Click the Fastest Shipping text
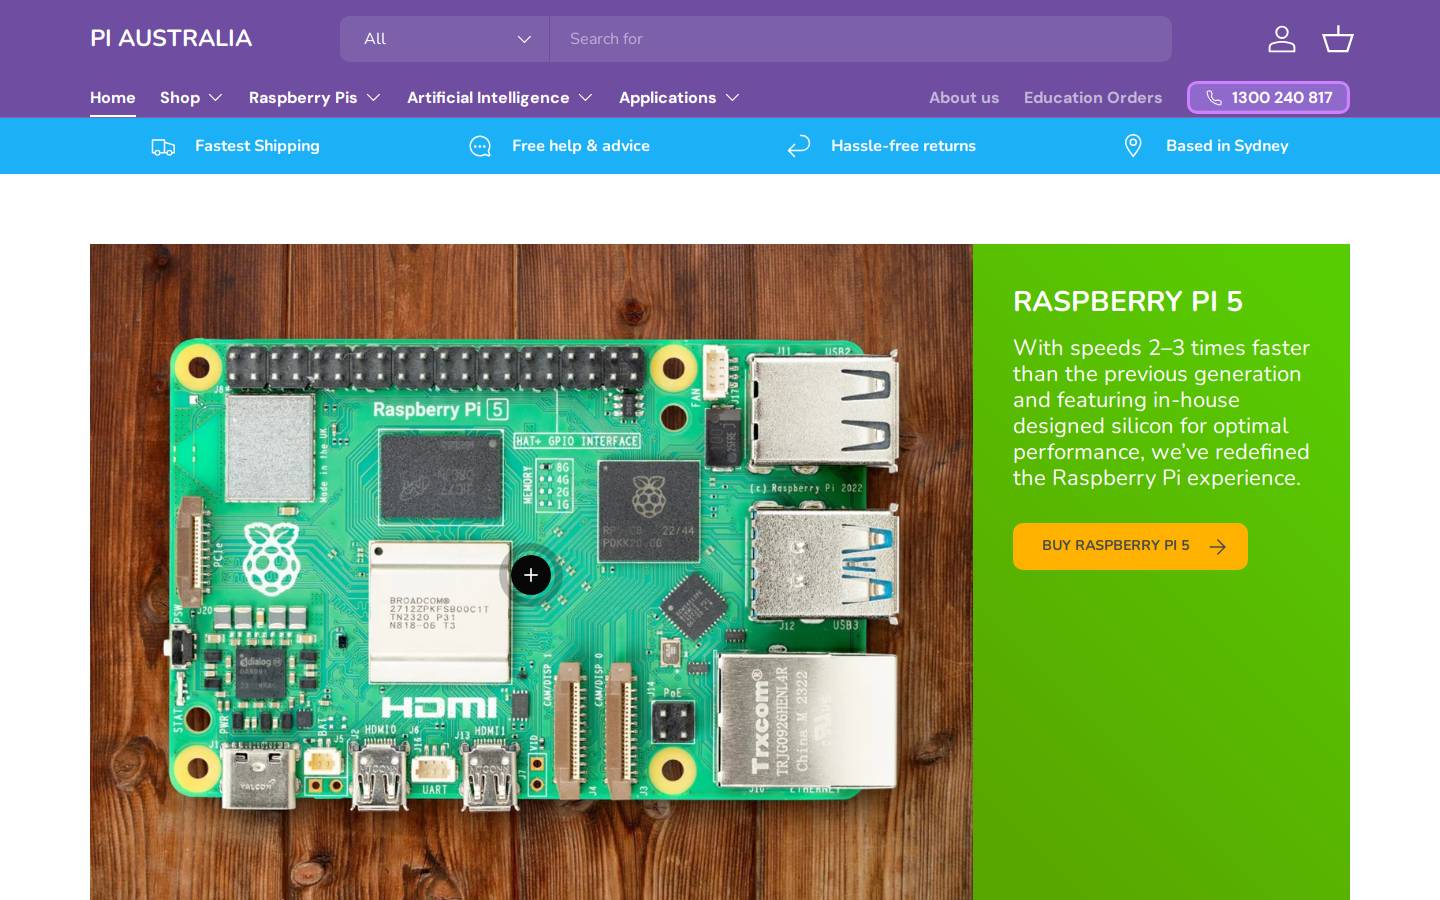1440x900 pixels. [x=257, y=146]
